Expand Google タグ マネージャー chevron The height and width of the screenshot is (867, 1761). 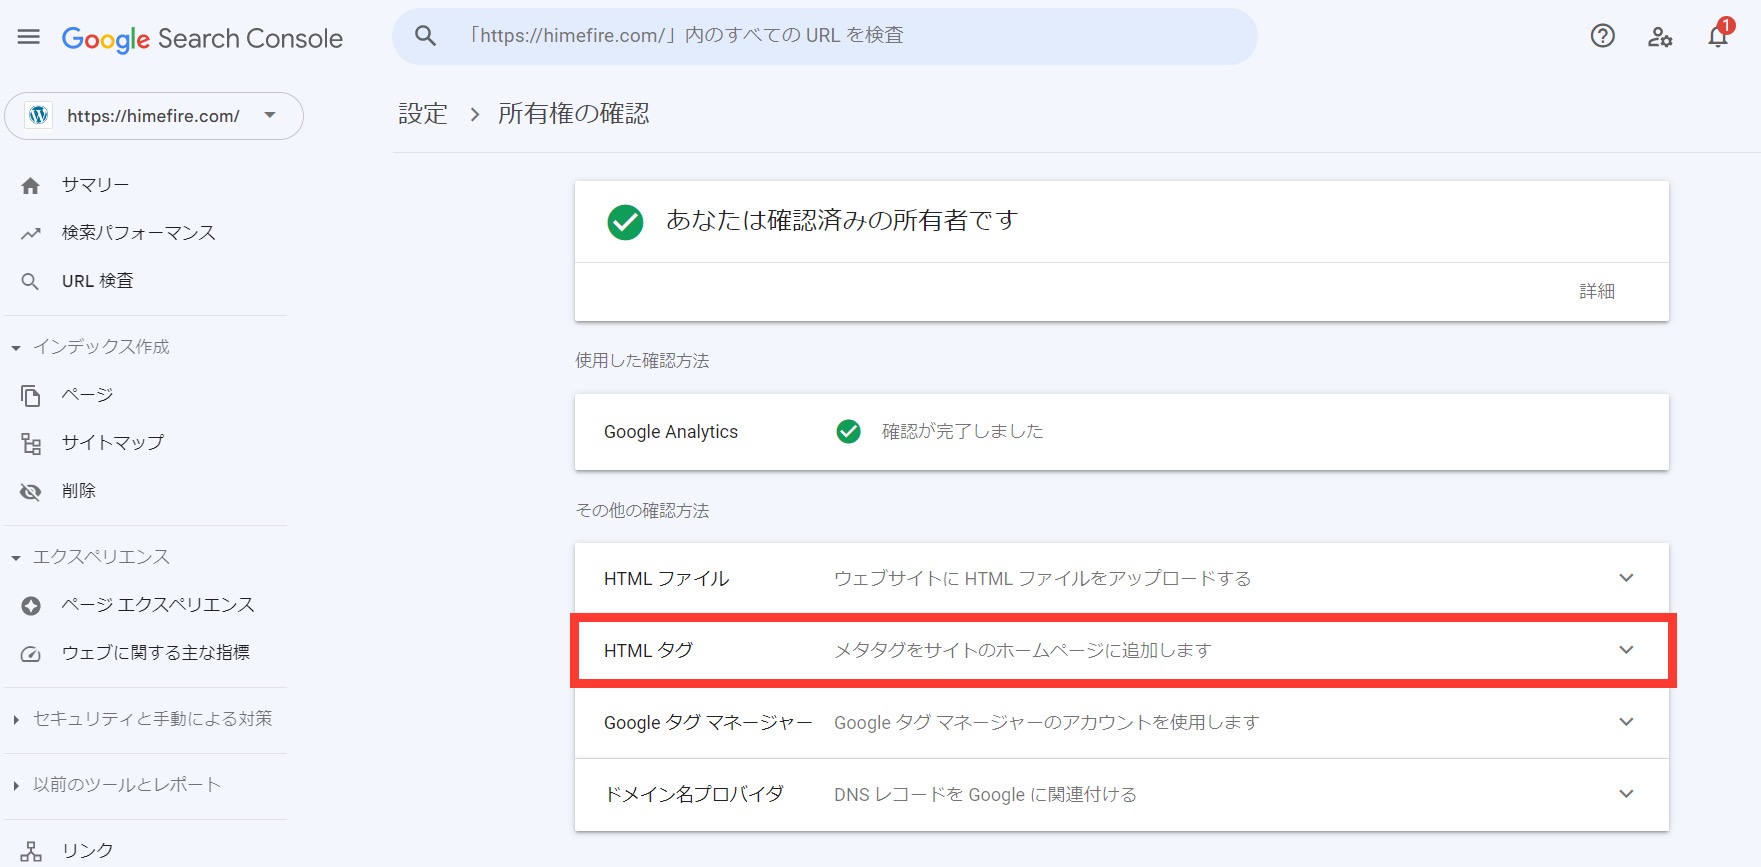pos(1626,722)
